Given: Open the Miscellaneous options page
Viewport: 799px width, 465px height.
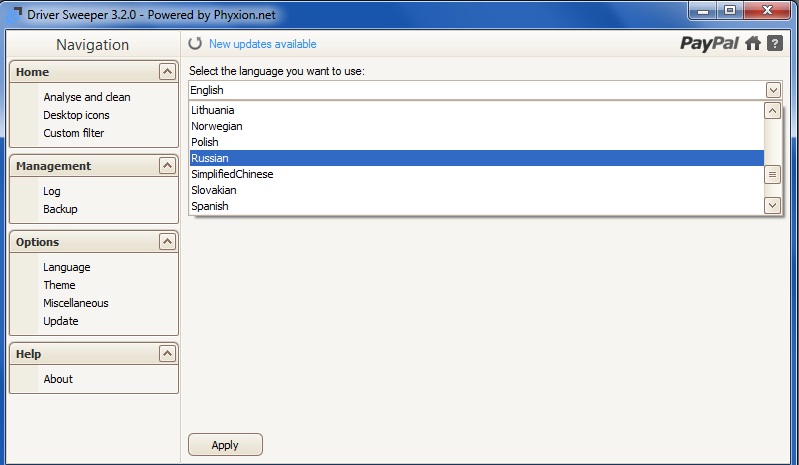Looking at the screenshot, I should point(76,303).
